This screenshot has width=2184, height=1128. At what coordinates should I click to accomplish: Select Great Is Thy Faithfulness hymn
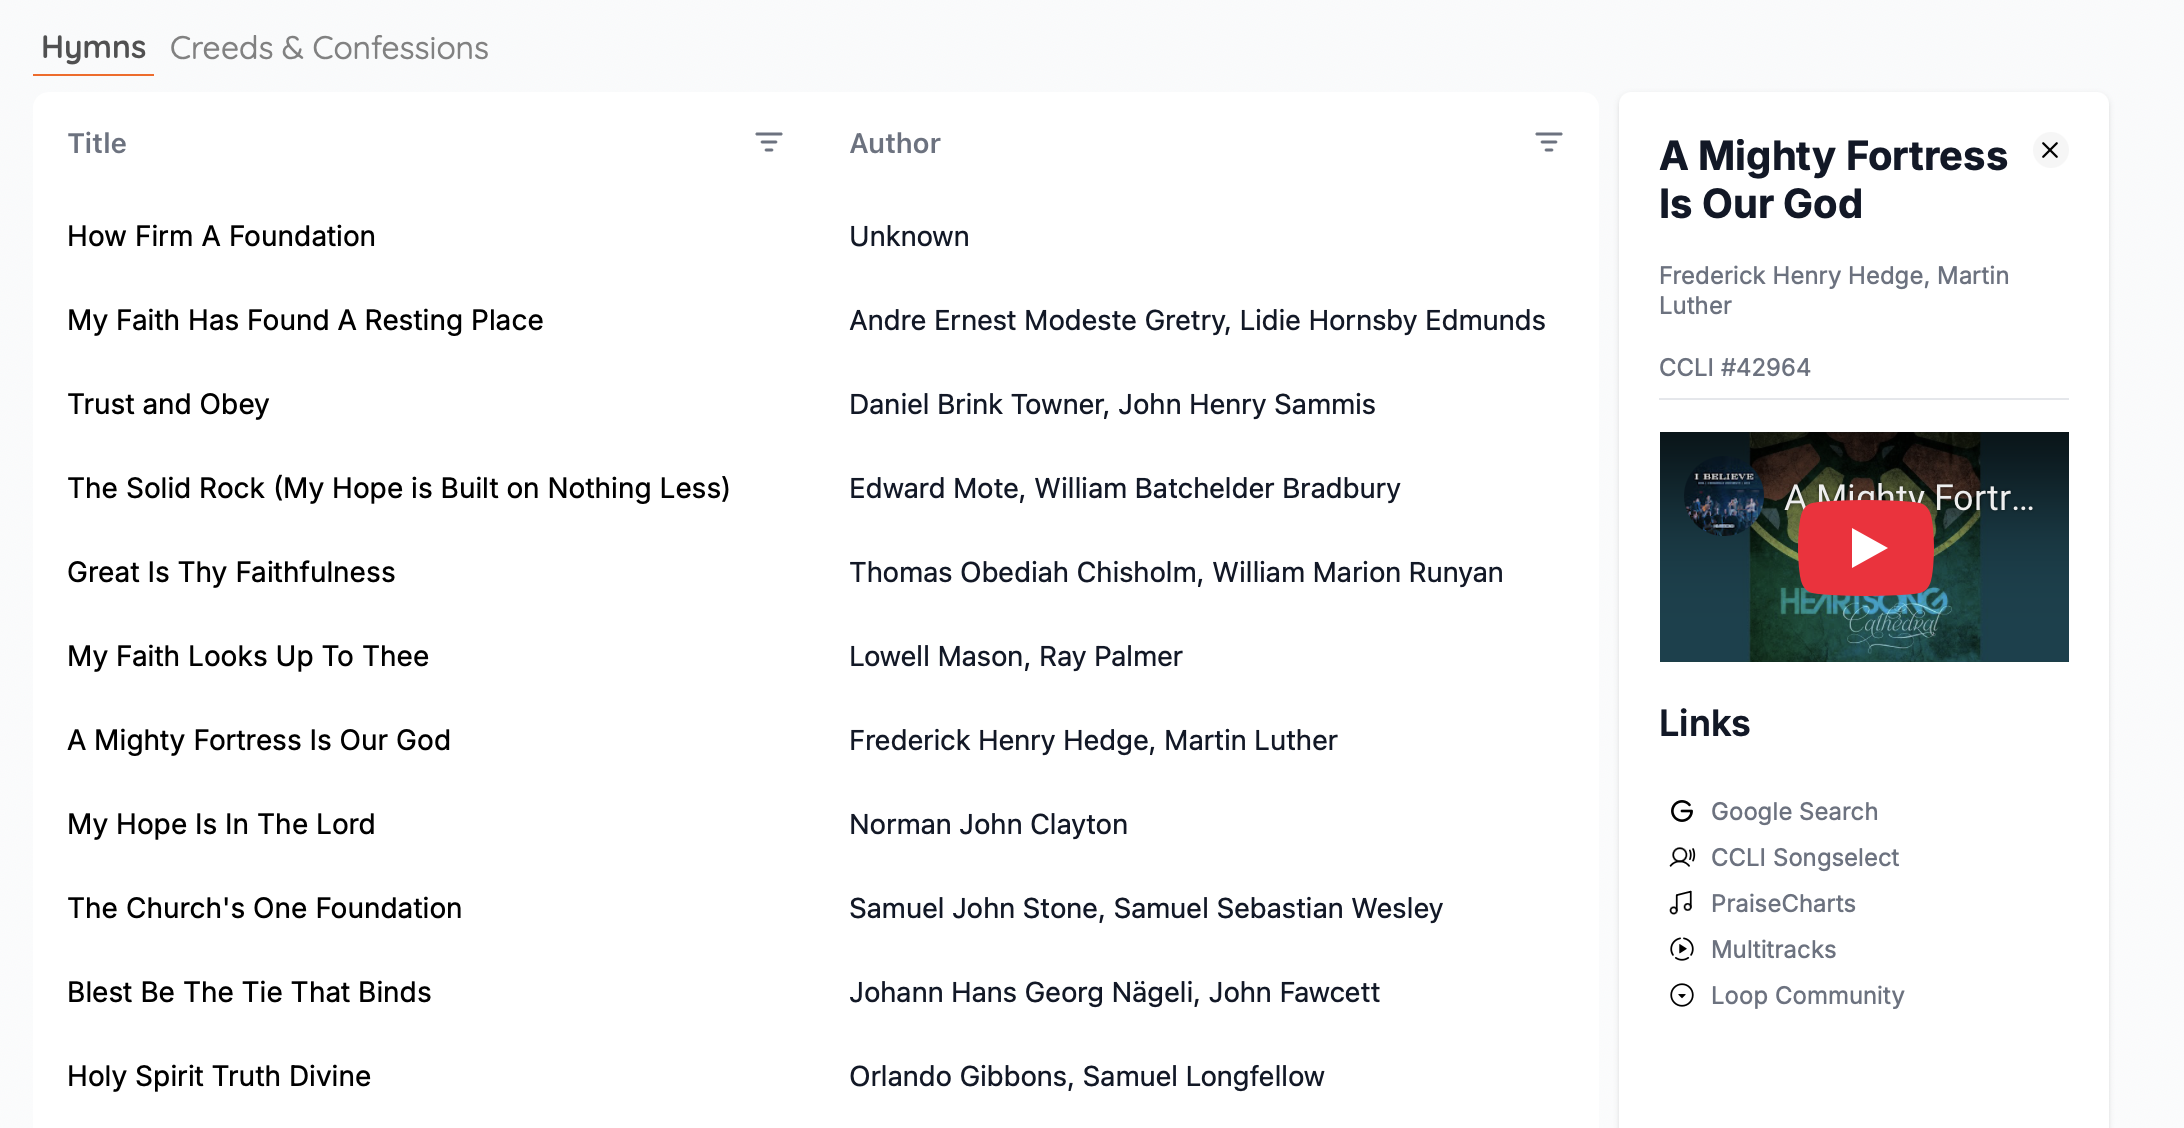(231, 572)
